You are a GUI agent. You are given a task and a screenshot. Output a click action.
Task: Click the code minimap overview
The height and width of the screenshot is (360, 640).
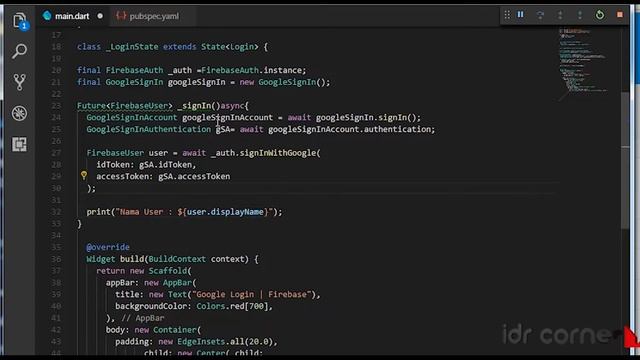point(582,64)
